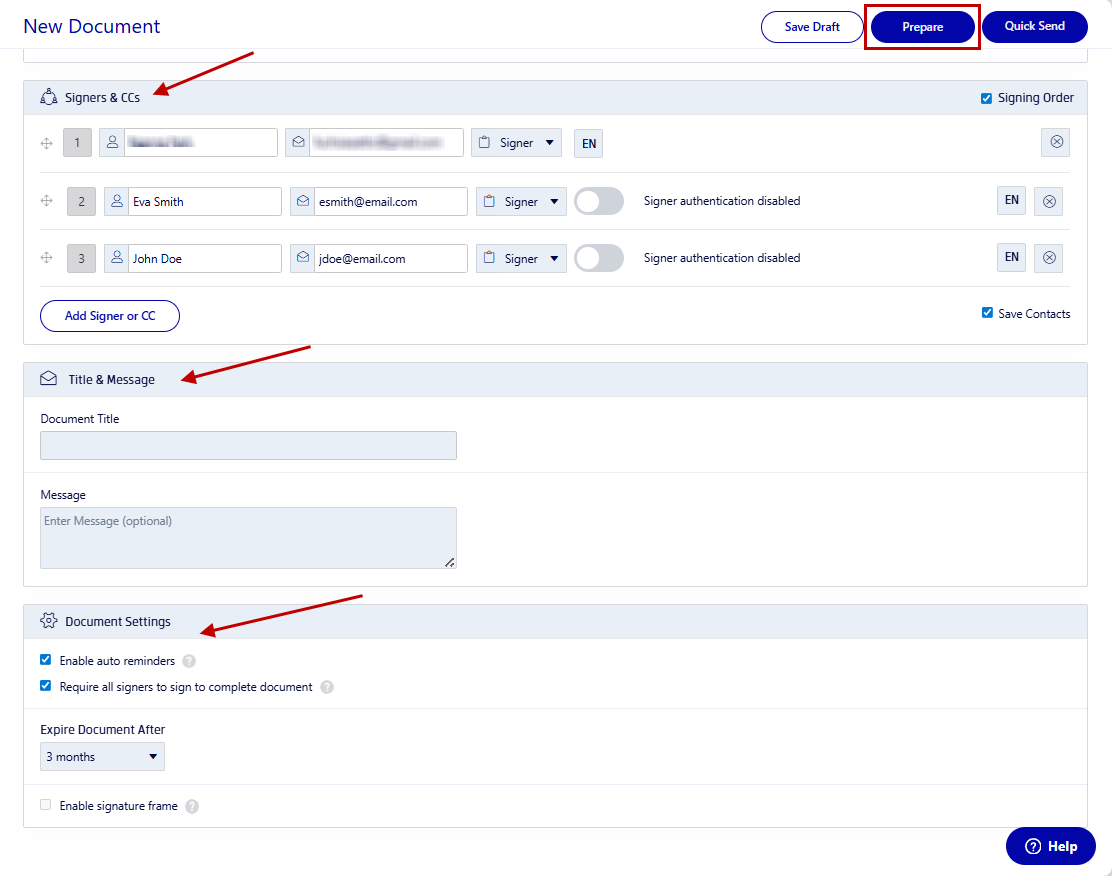
Task: Click the person icon beside John Doe's name
Action: tap(116, 258)
